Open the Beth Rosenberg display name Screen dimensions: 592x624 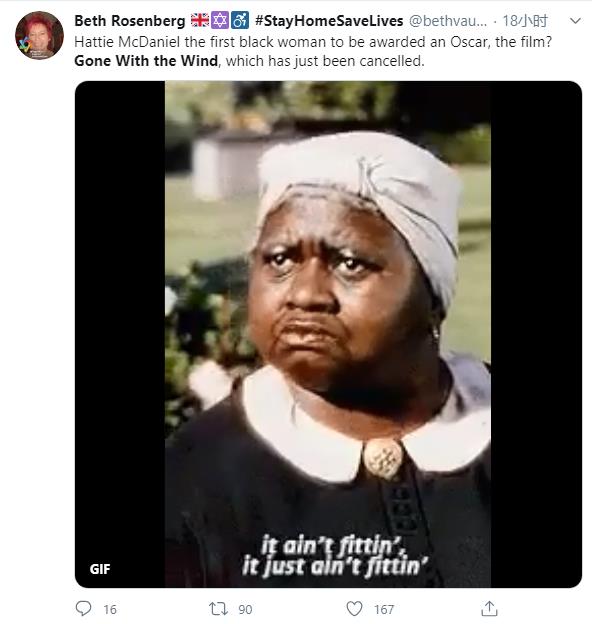[130, 21]
